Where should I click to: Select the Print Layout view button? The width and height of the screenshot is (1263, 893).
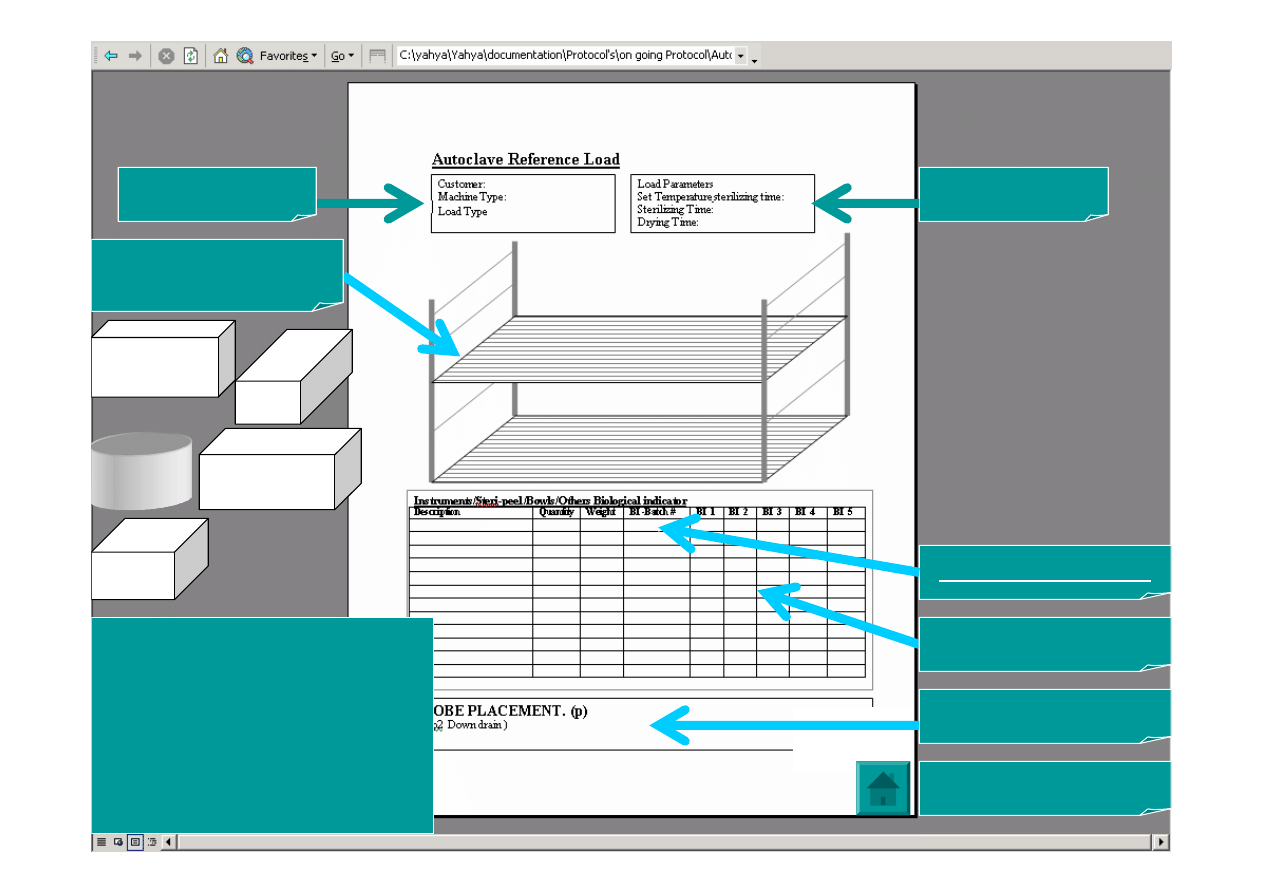click(x=135, y=842)
